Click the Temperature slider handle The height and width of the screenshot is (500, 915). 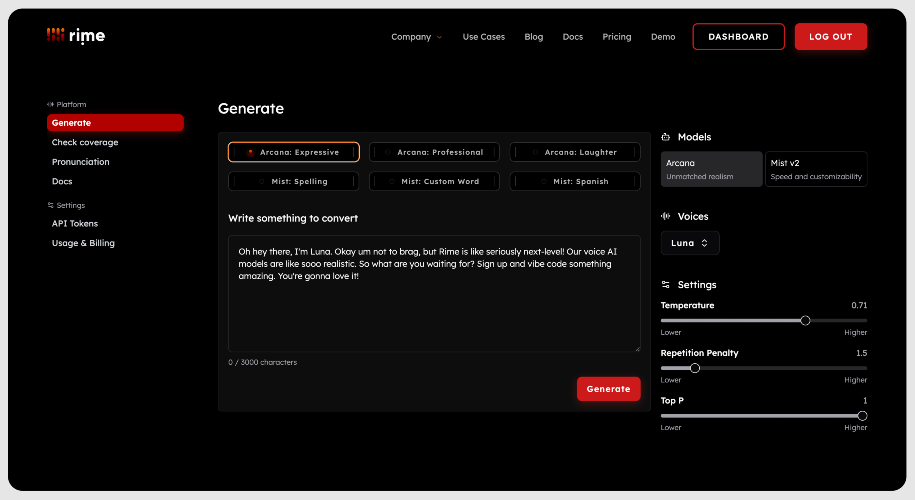[805, 320]
